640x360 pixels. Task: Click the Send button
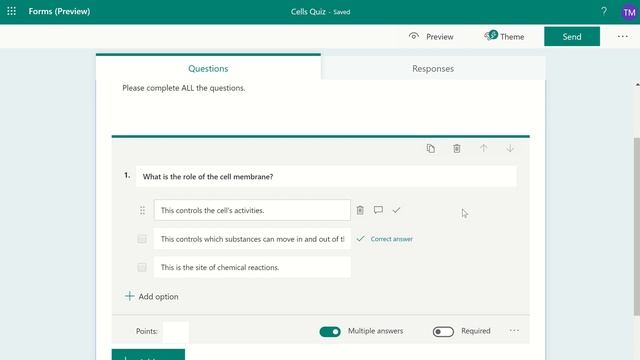click(572, 36)
